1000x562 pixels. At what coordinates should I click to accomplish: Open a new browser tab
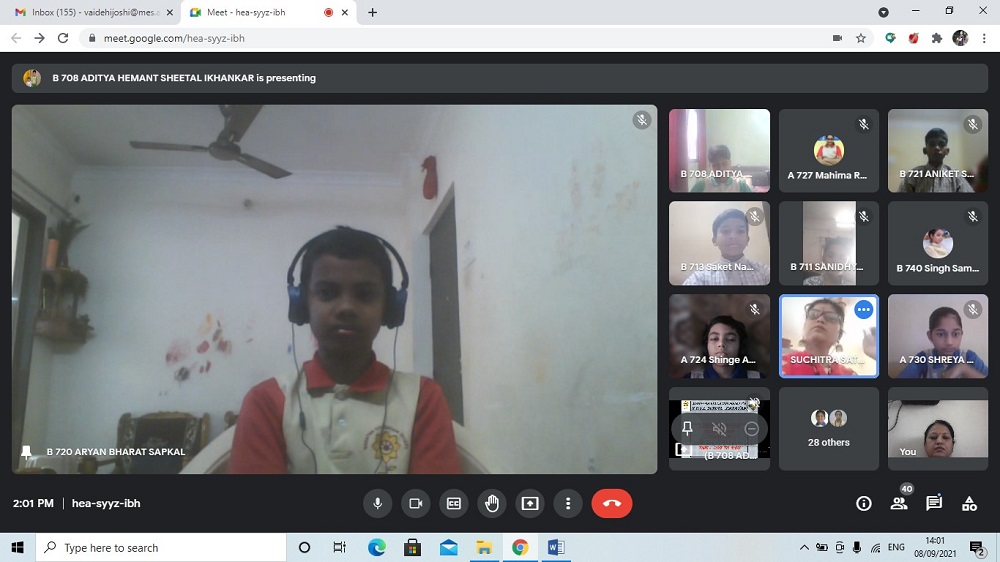point(373,13)
